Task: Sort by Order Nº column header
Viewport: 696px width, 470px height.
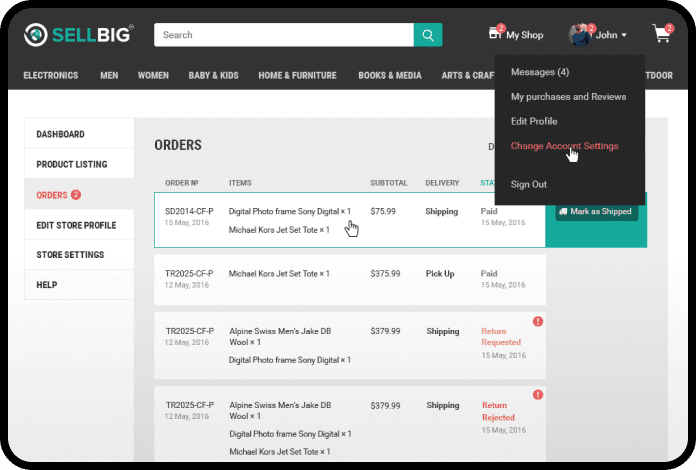Action: click(x=182, y=183)
